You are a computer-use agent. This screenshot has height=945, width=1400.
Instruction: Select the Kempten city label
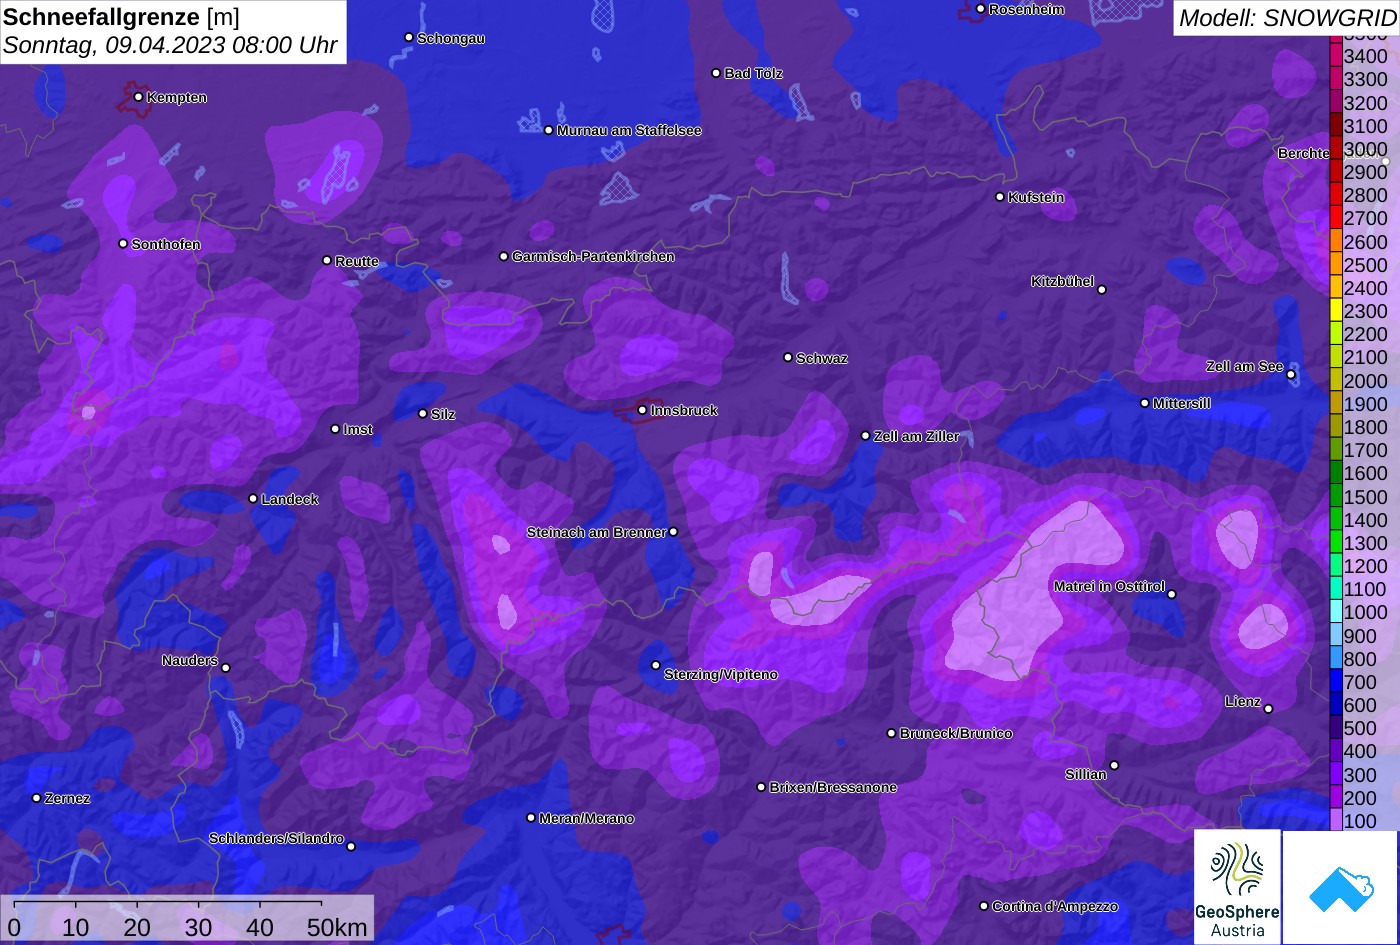pyautogui.click(x=177, y=97)
